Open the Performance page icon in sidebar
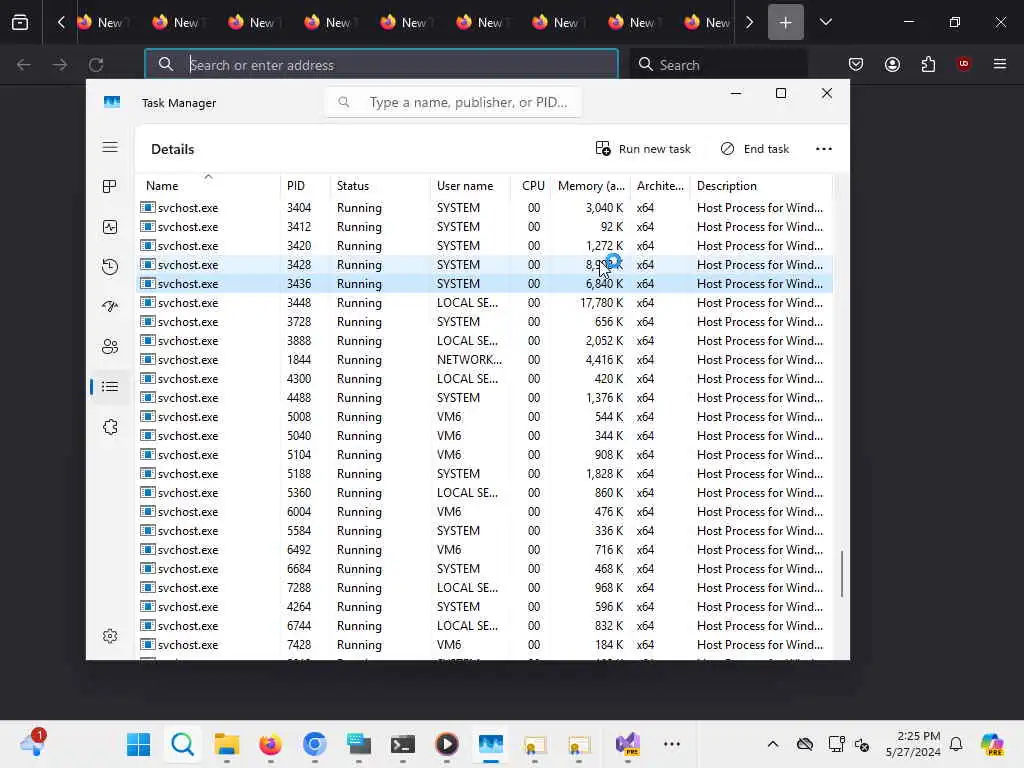 pyautogui.click(x=110, y=227)
